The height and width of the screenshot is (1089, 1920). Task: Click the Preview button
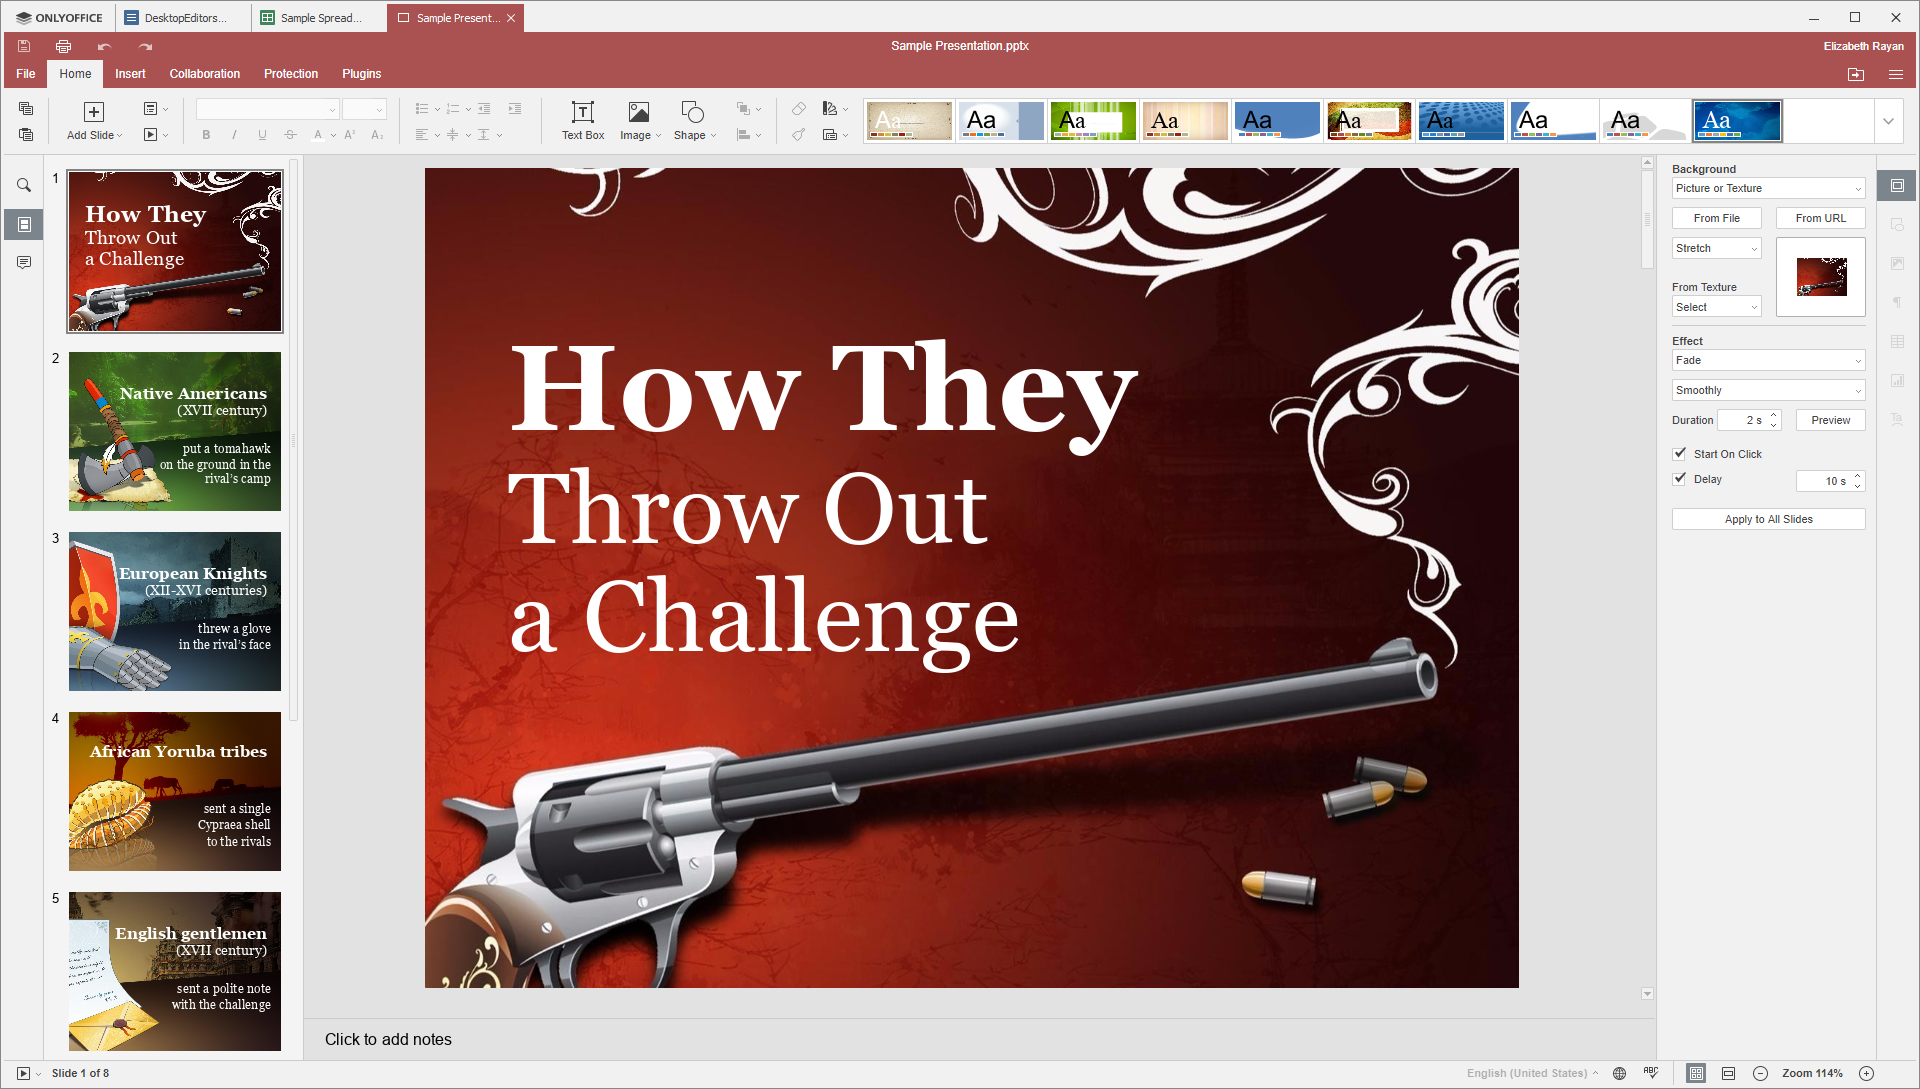coord(1830,420)
